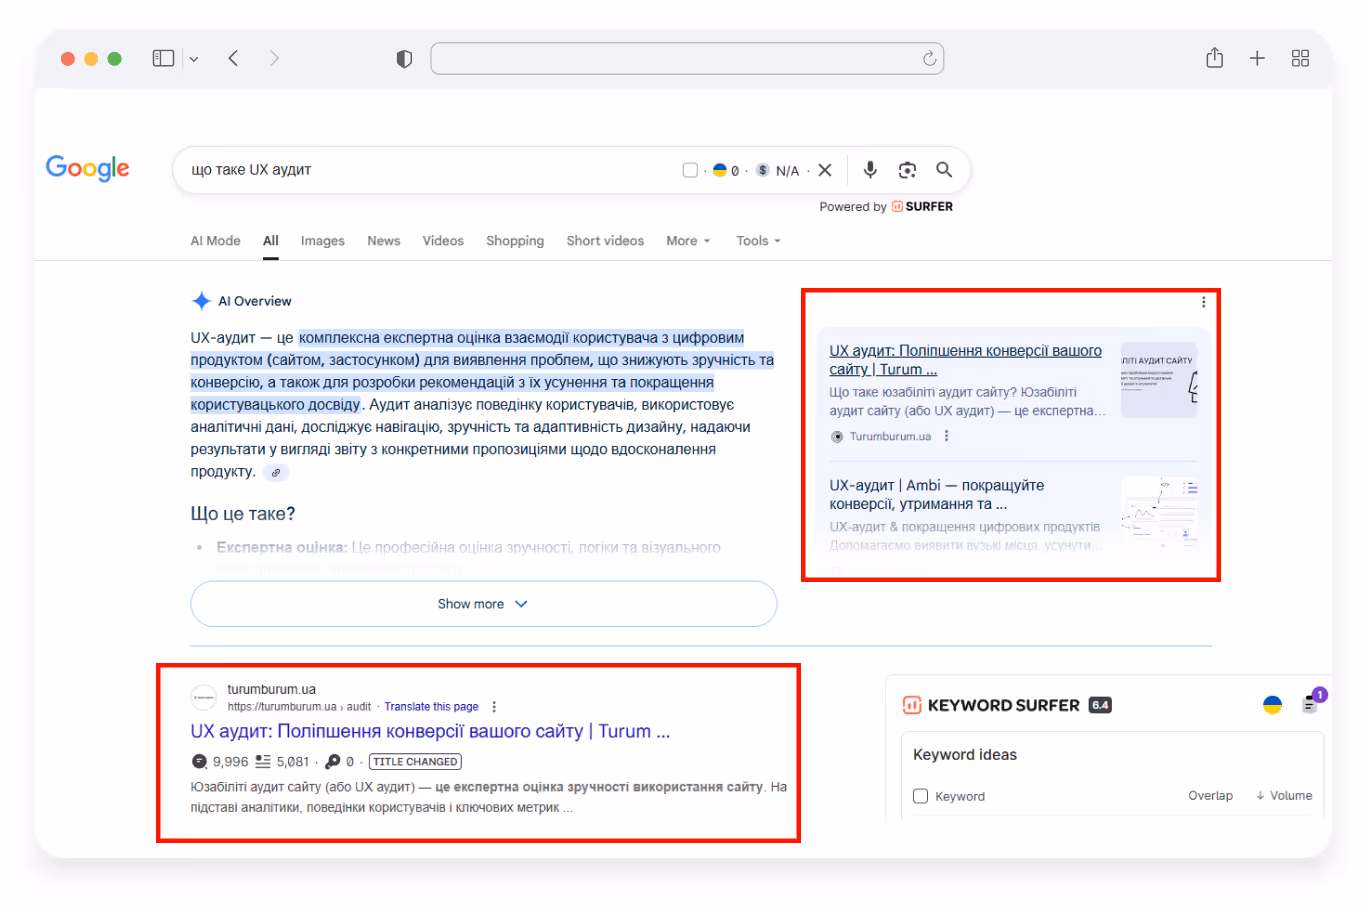1368x912 pixels.
Task: Click the Keyword Surfer logo icon
Action: point(912,705)
